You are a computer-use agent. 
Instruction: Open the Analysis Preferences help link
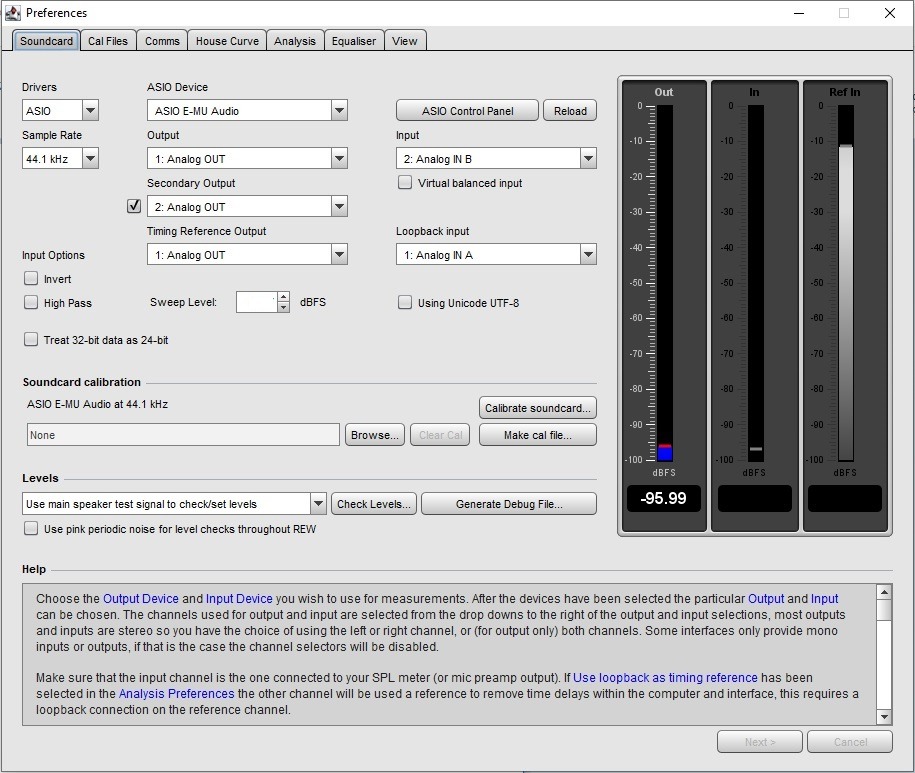click(176, 694)
